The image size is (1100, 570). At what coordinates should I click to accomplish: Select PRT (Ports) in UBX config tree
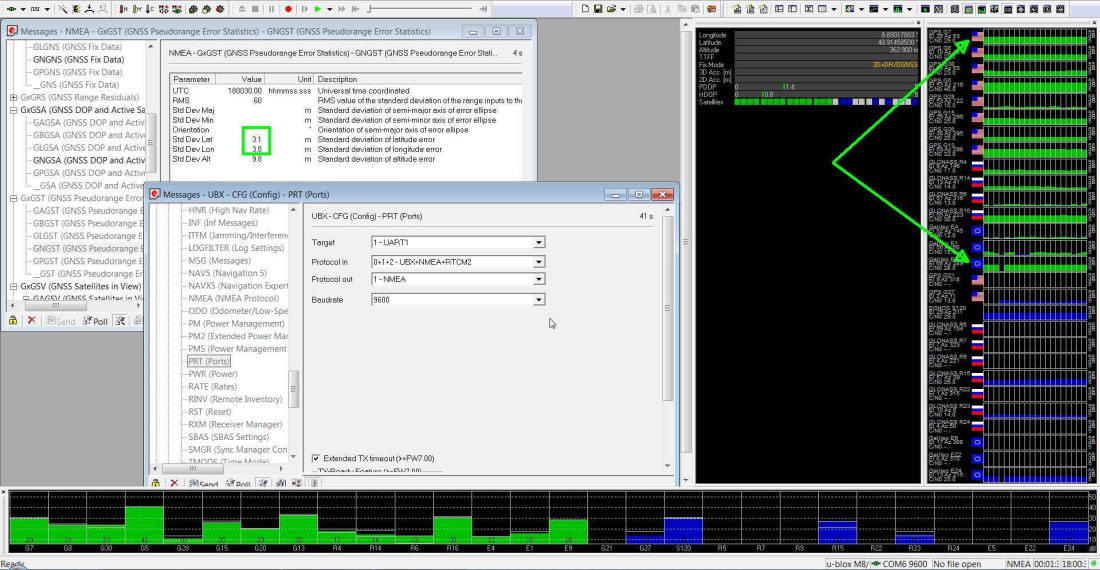(x=209, y=362)
